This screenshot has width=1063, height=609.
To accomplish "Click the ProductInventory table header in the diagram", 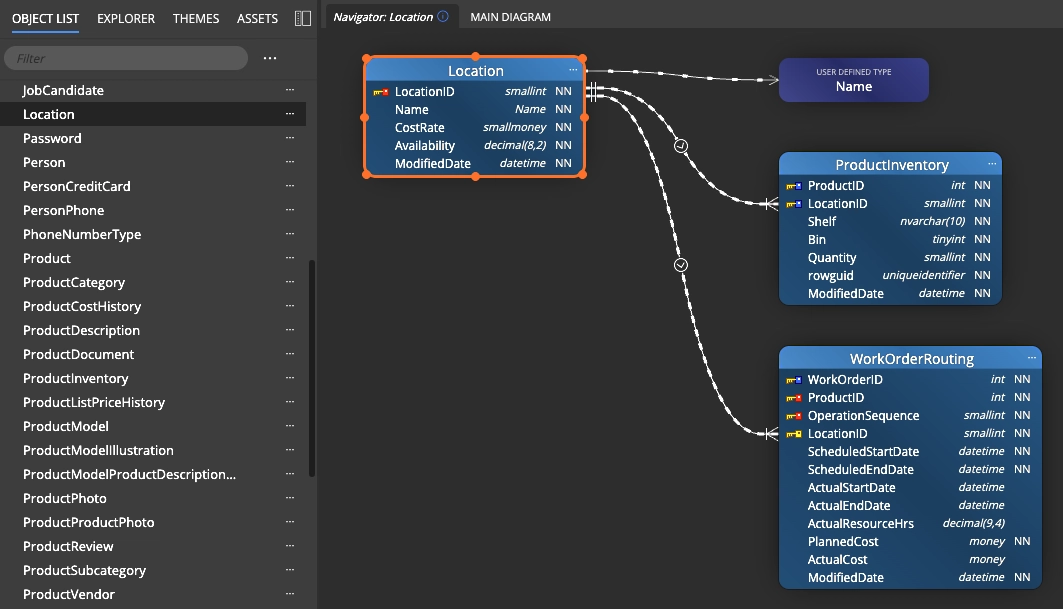I will click(891, 165).
